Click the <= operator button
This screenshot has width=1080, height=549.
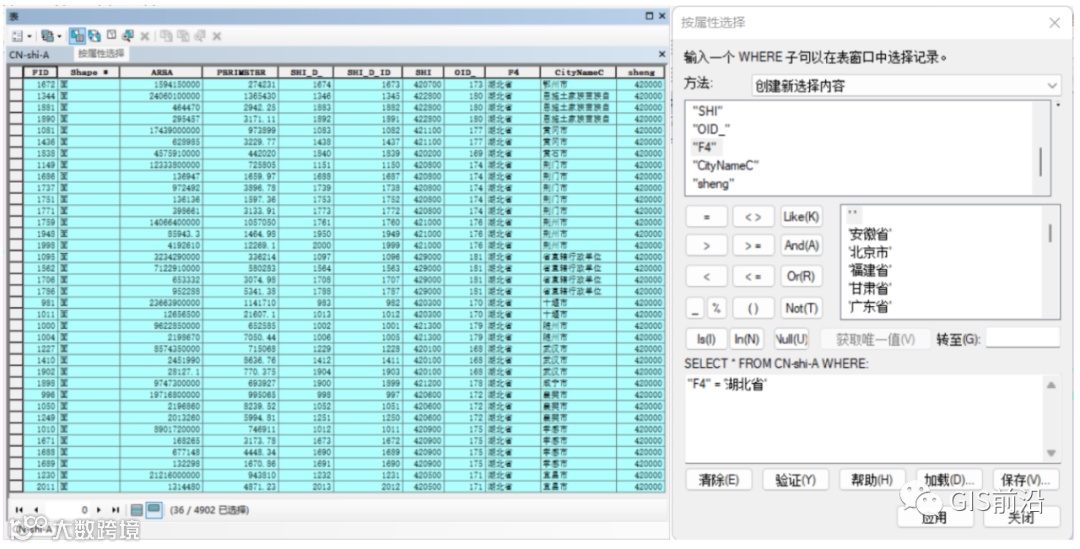point(753,277)
